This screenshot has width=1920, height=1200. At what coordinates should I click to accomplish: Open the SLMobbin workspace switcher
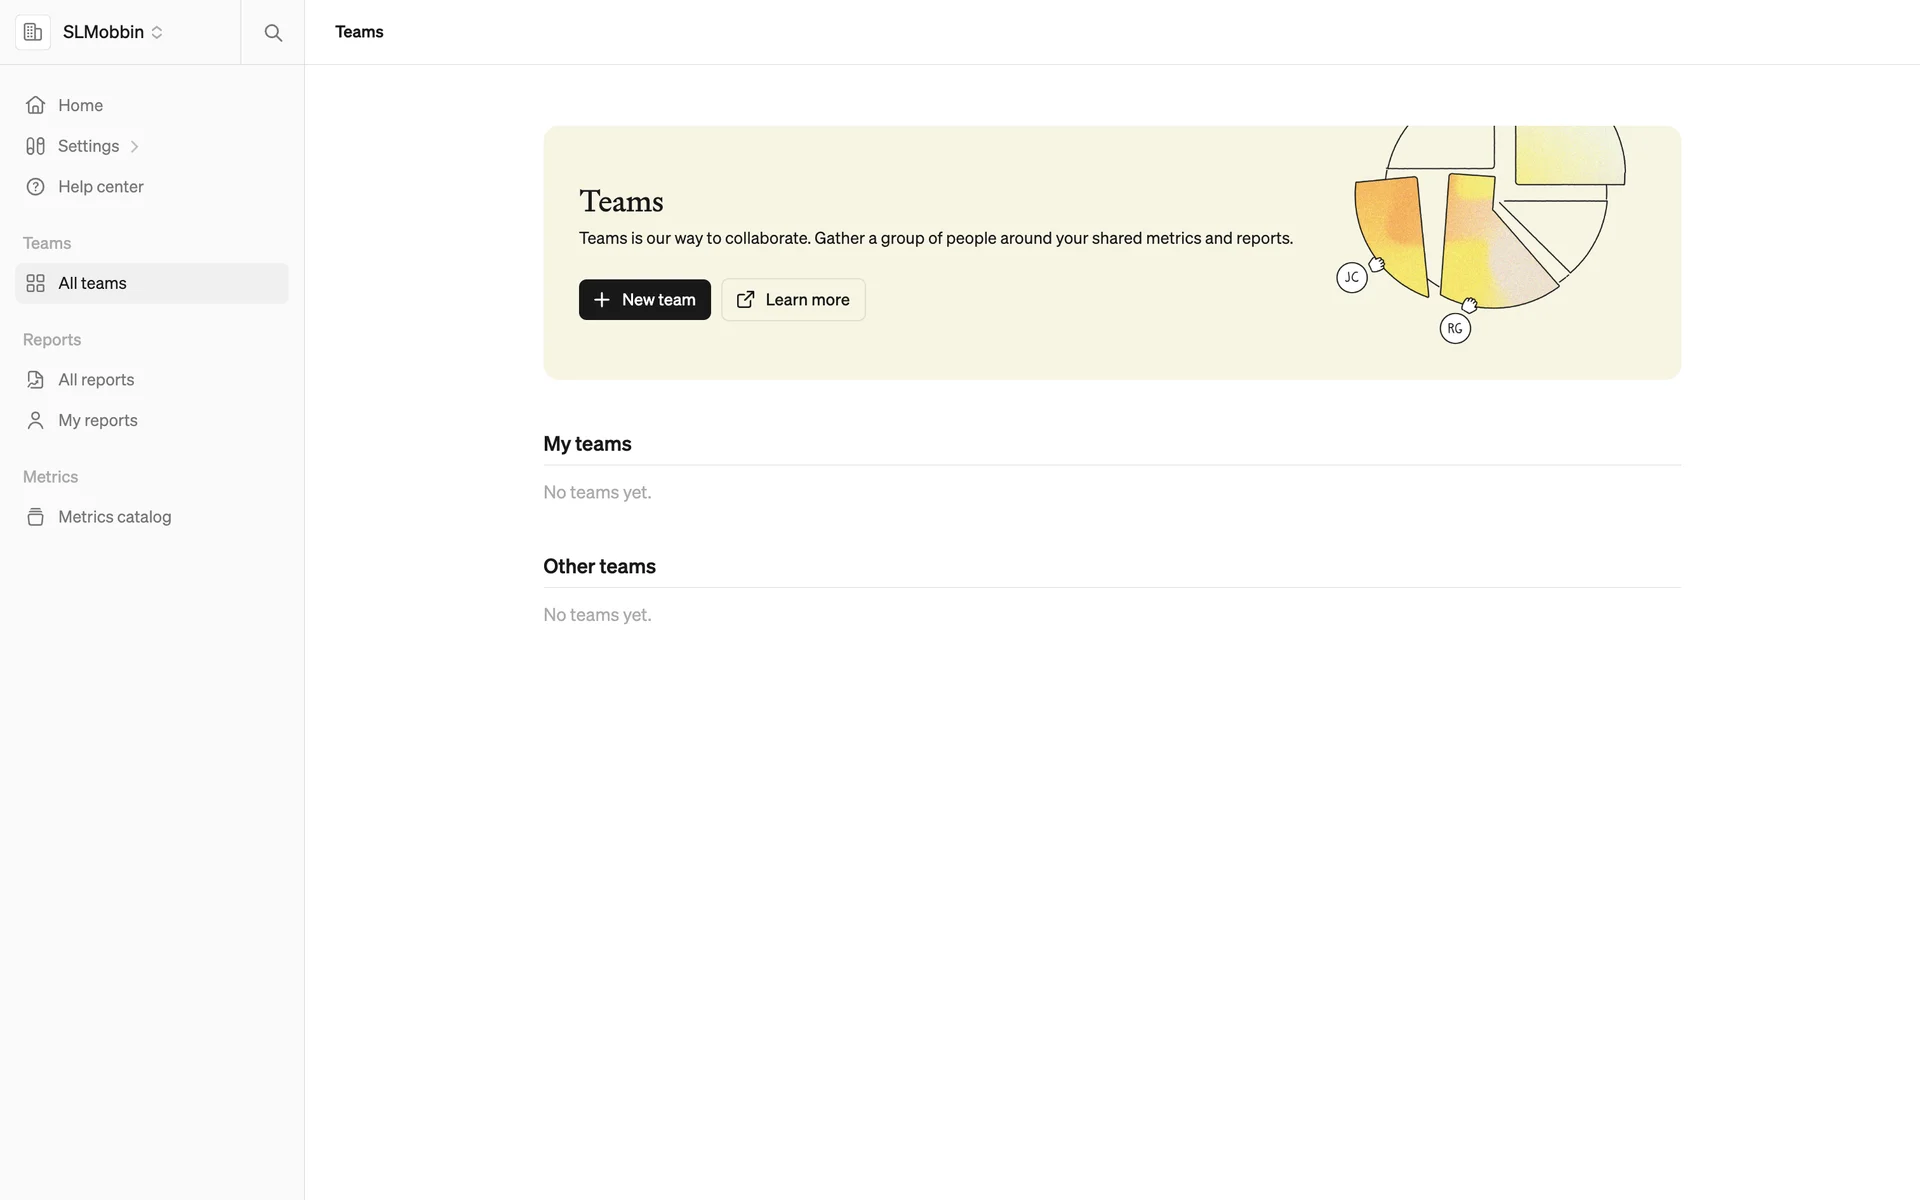pos(112,32)
